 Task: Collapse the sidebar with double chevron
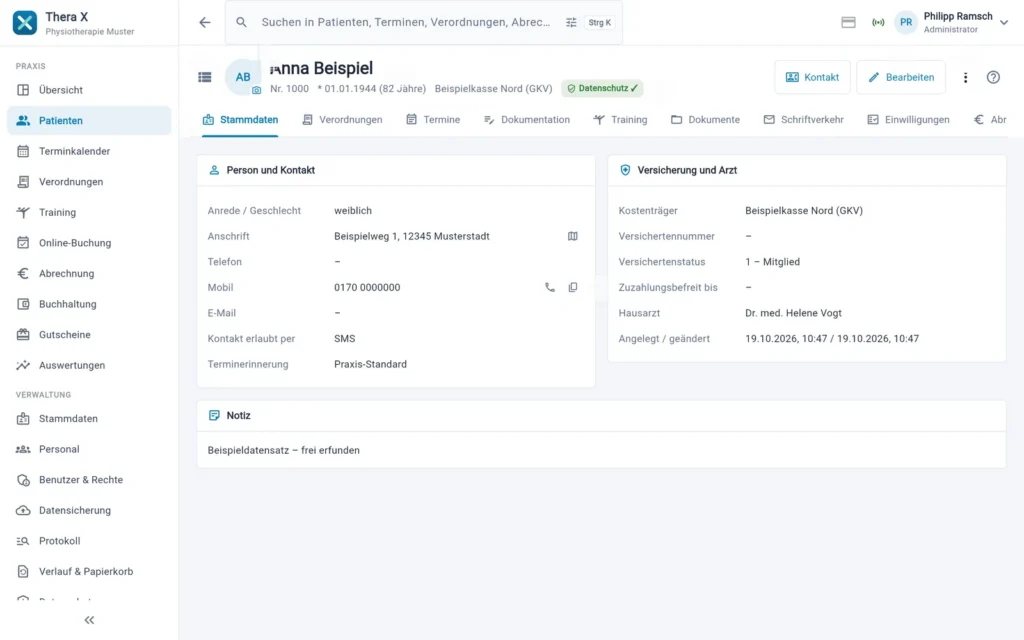[x=89, y=620]
